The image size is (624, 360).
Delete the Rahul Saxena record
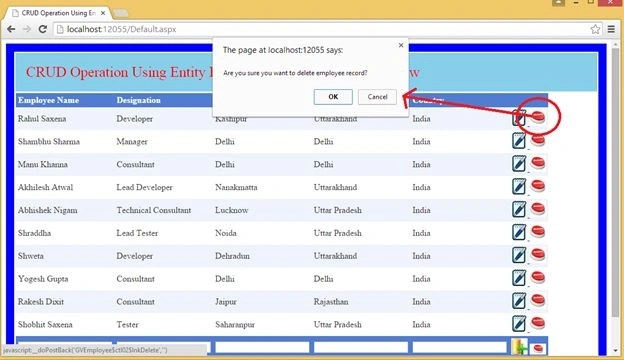(x=538, y=117)
